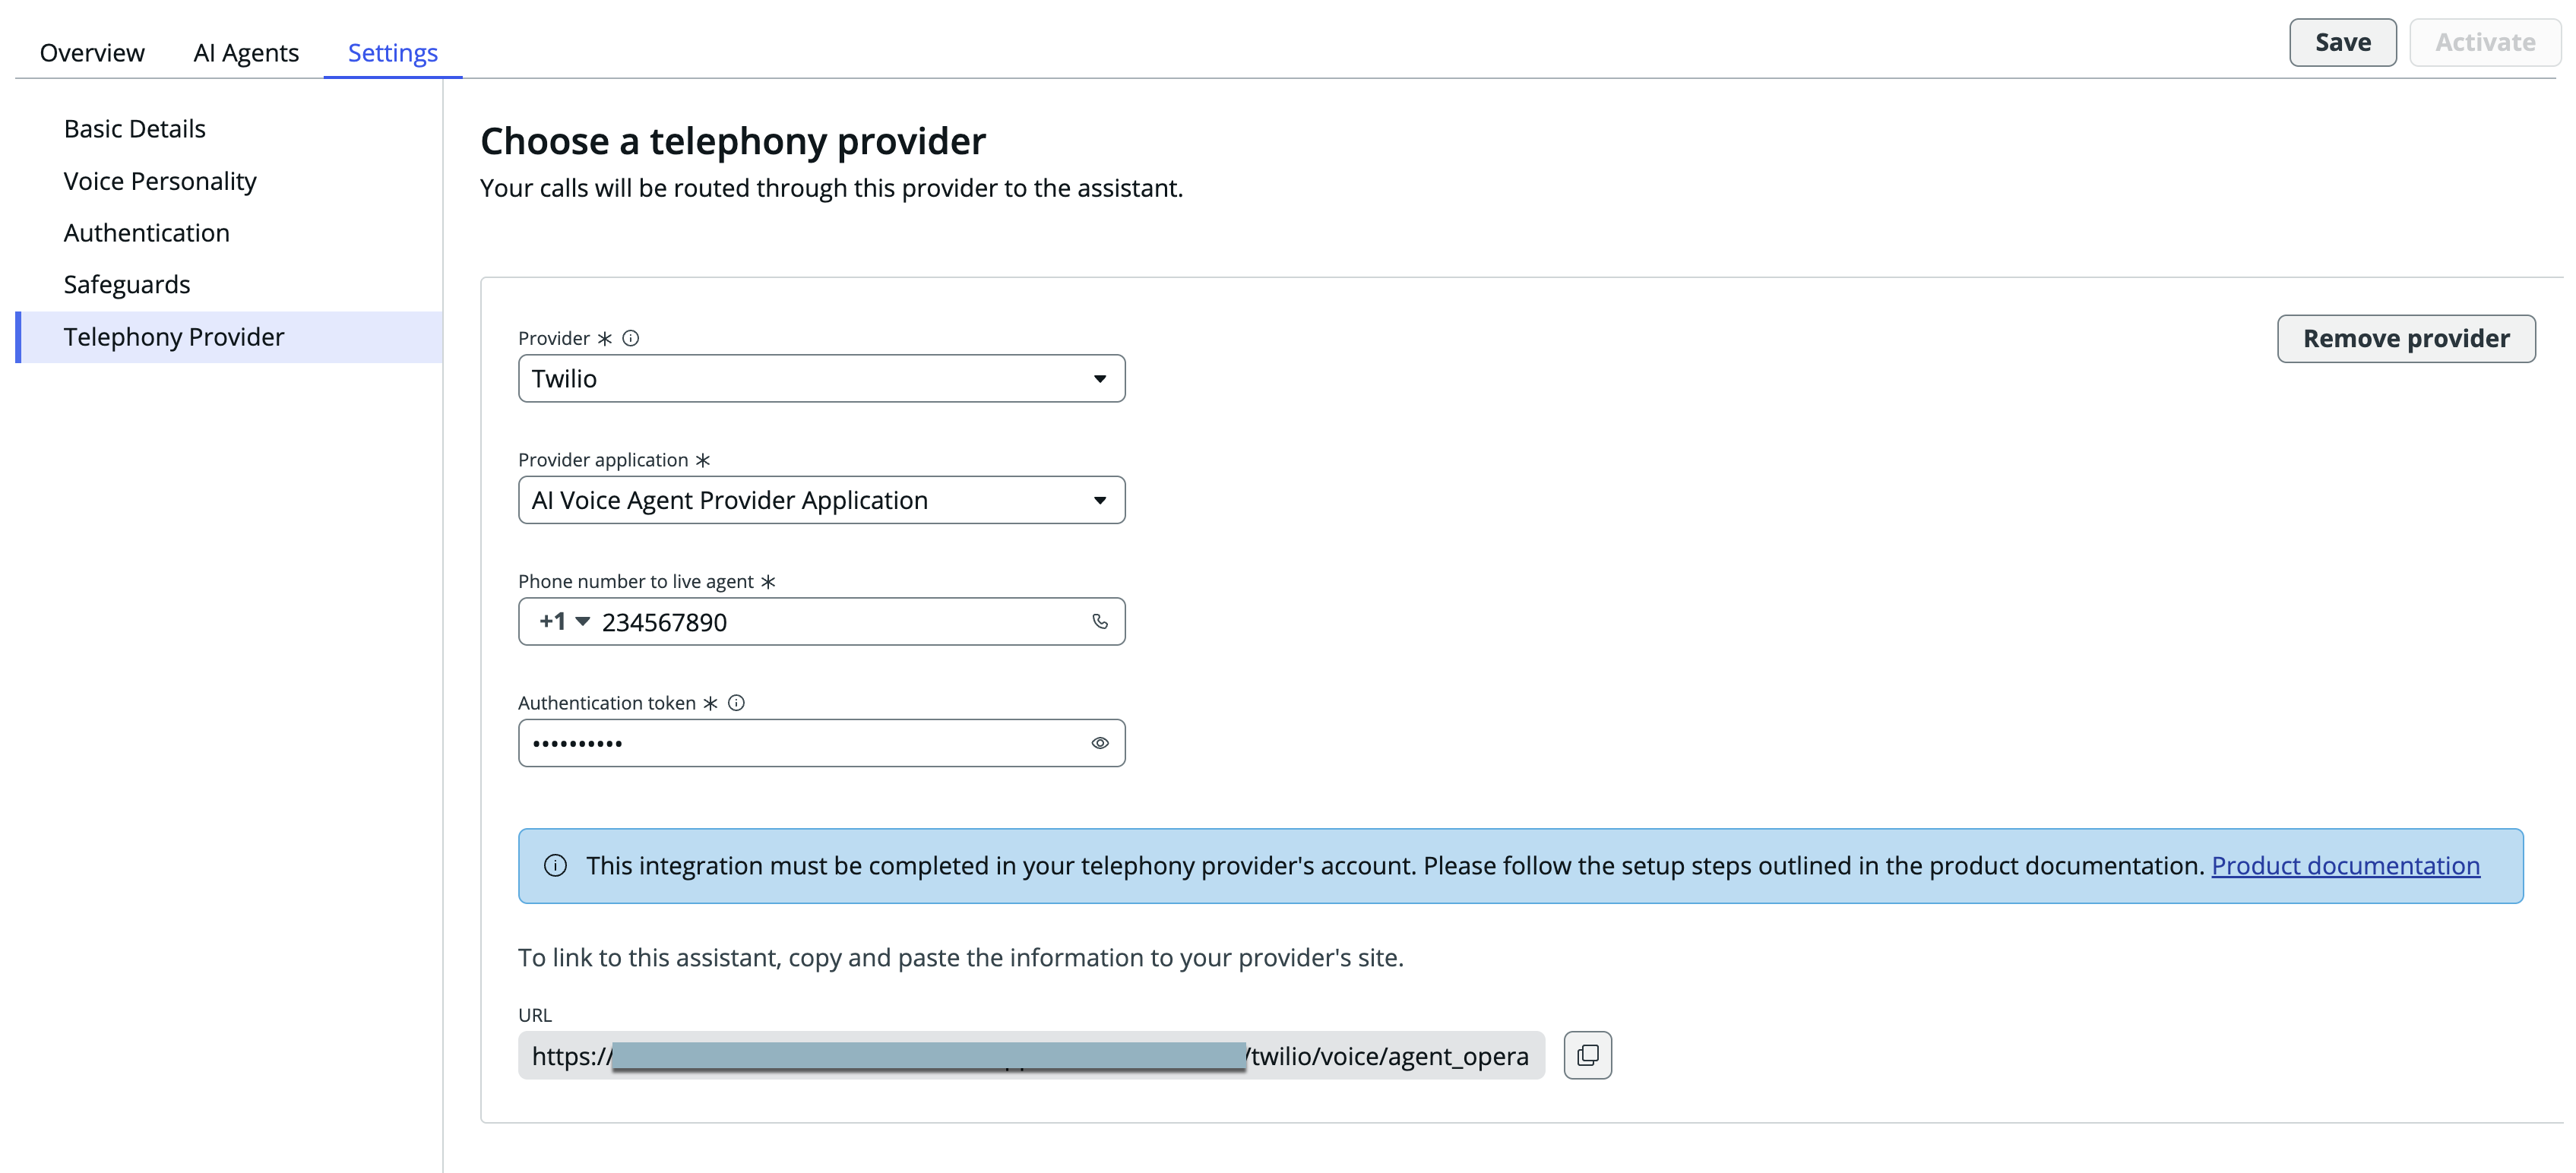This screenshot has height=1173, width=2576.
Task: Click the phone icon in the number field
Action: point(1100,622)
